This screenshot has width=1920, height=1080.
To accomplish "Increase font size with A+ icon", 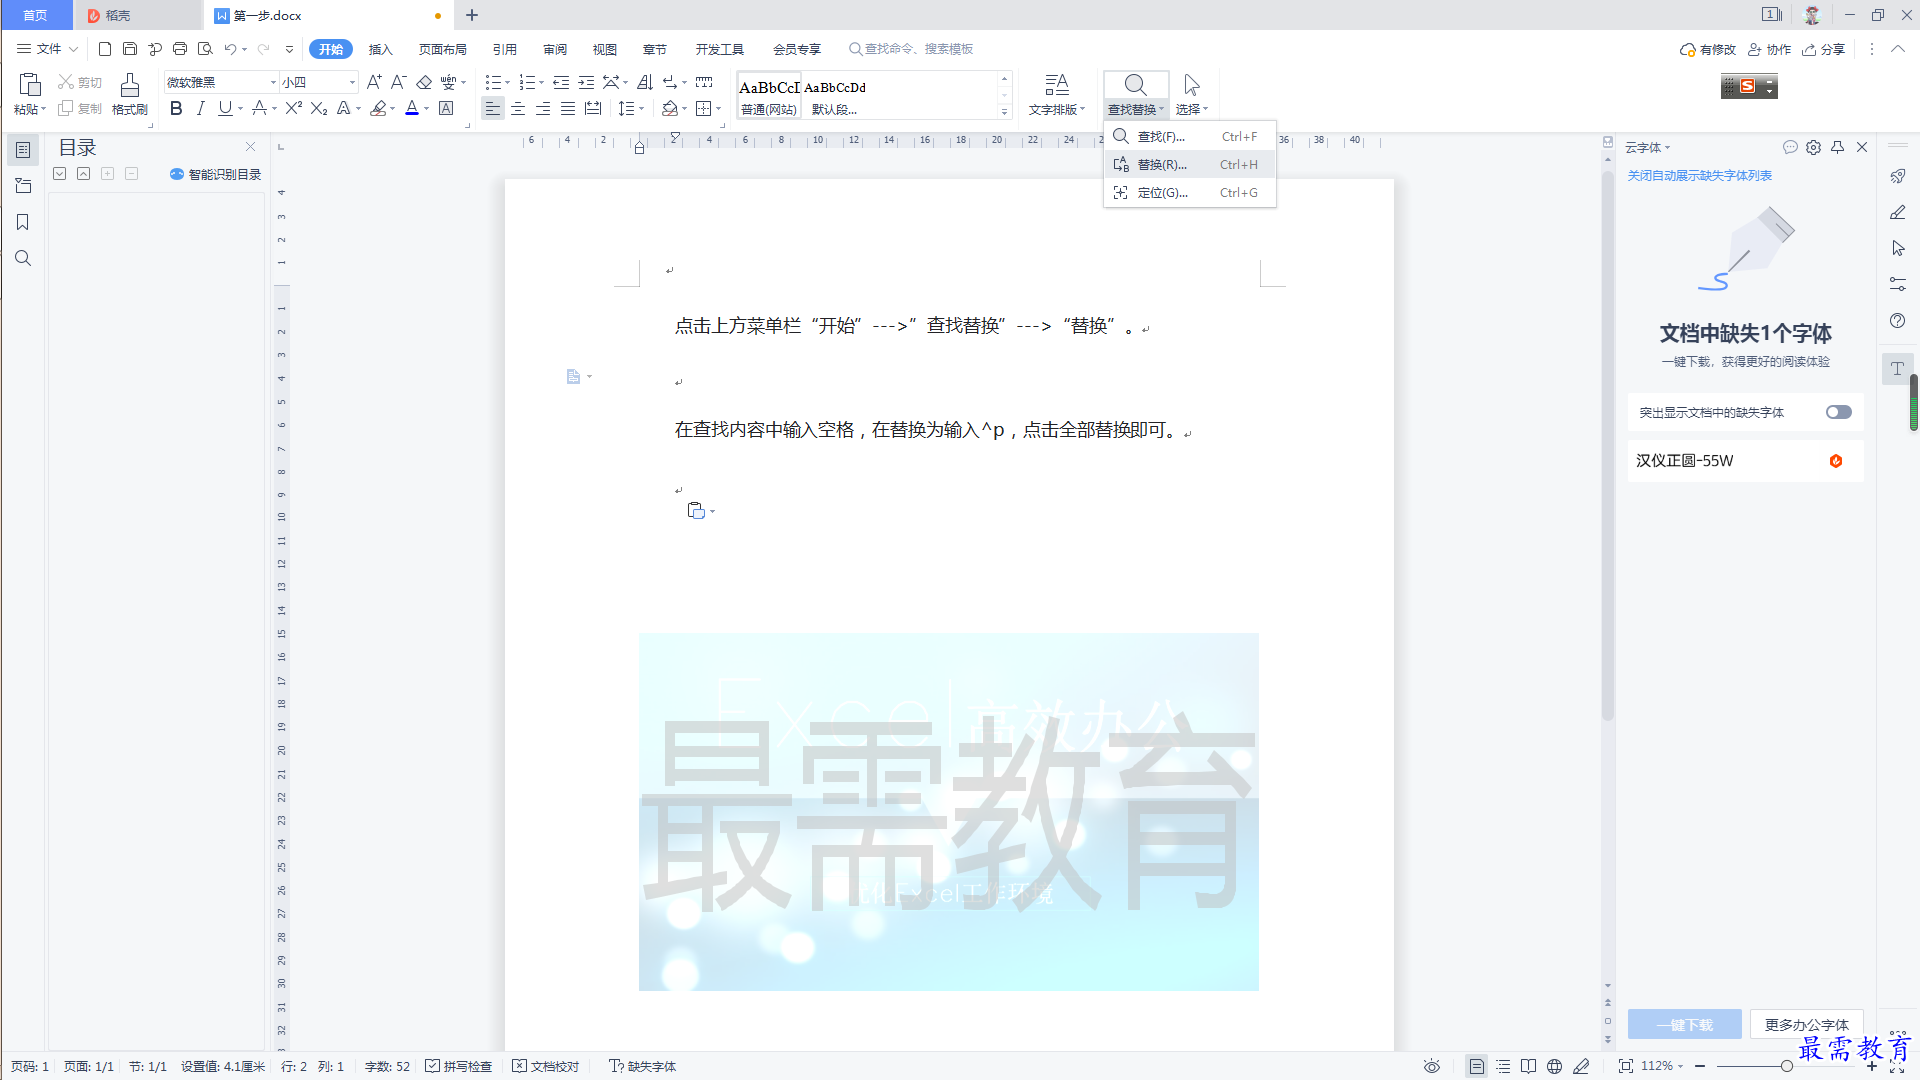I will [x=374, y=82].
